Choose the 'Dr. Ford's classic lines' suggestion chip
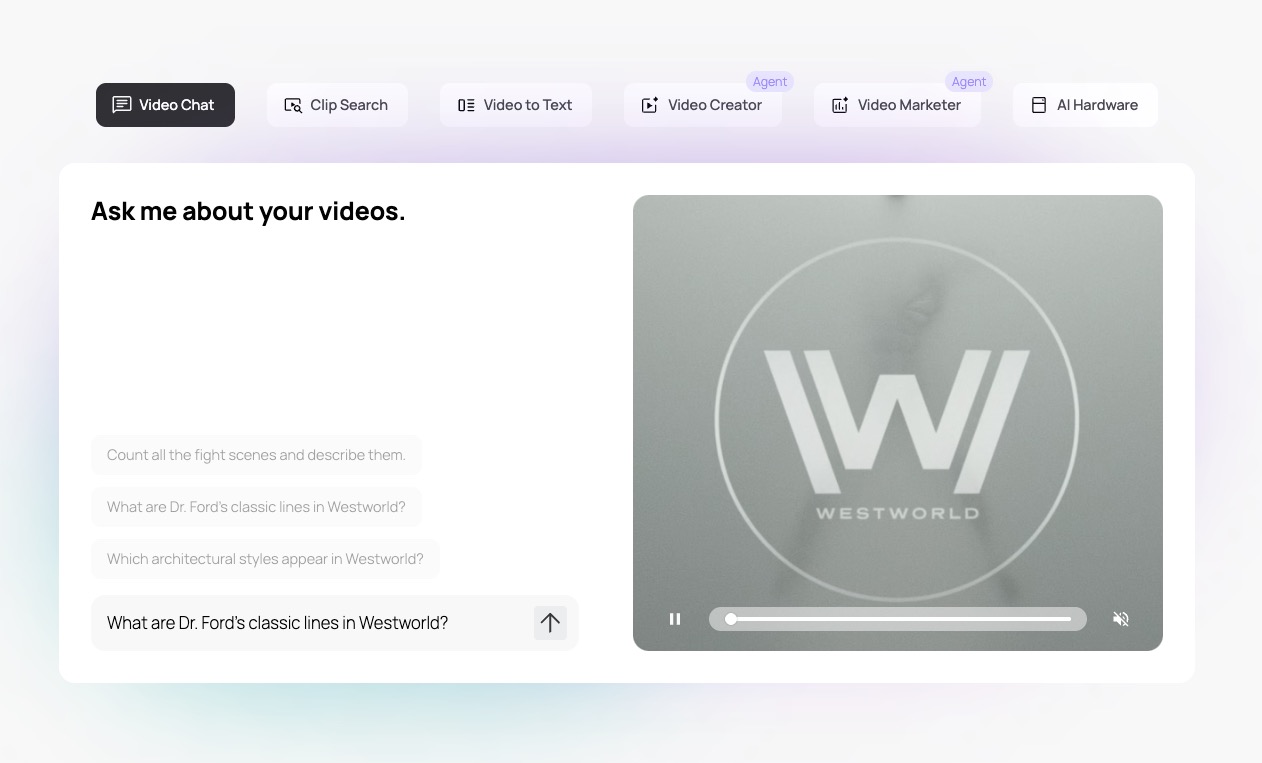This screenshot has height=763, width=1262. click(x=256, y=507)
